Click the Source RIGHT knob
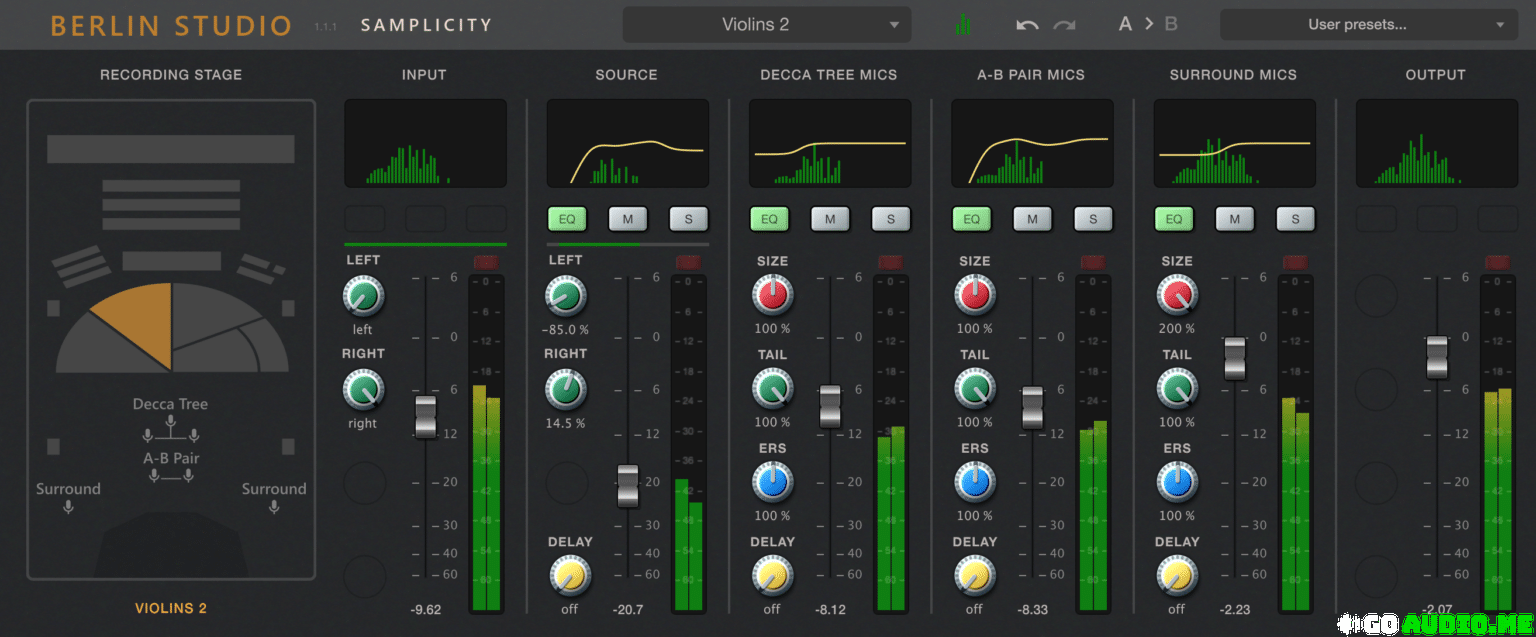 point(566,390)
